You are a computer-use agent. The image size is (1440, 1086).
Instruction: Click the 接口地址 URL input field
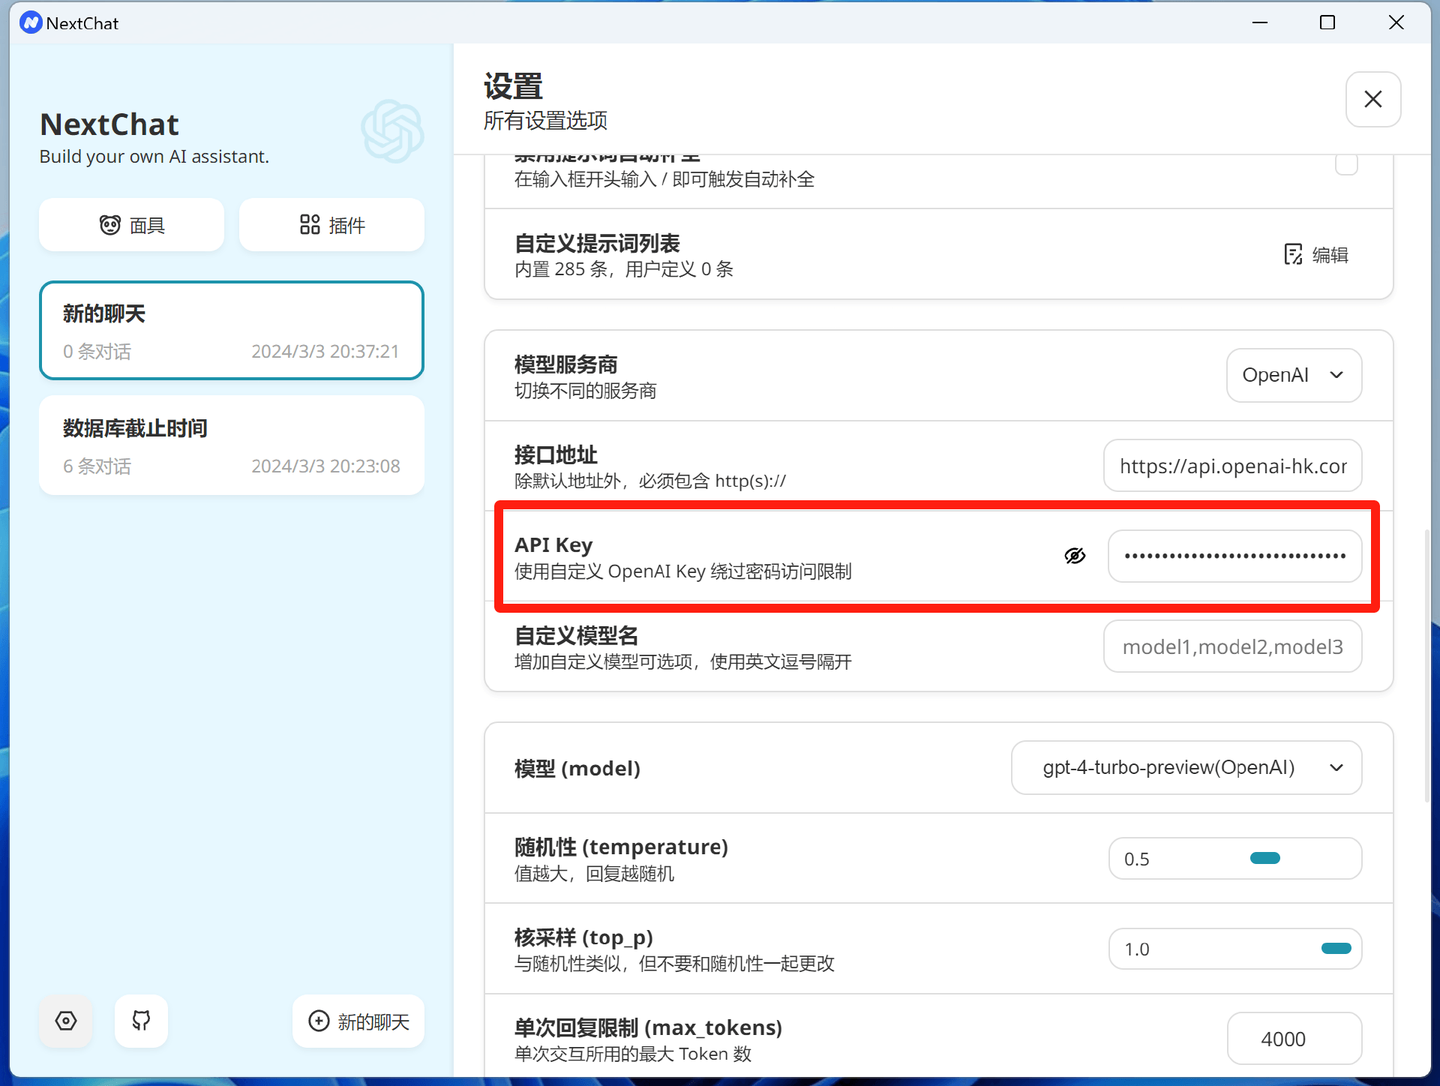coord(1232,465)
